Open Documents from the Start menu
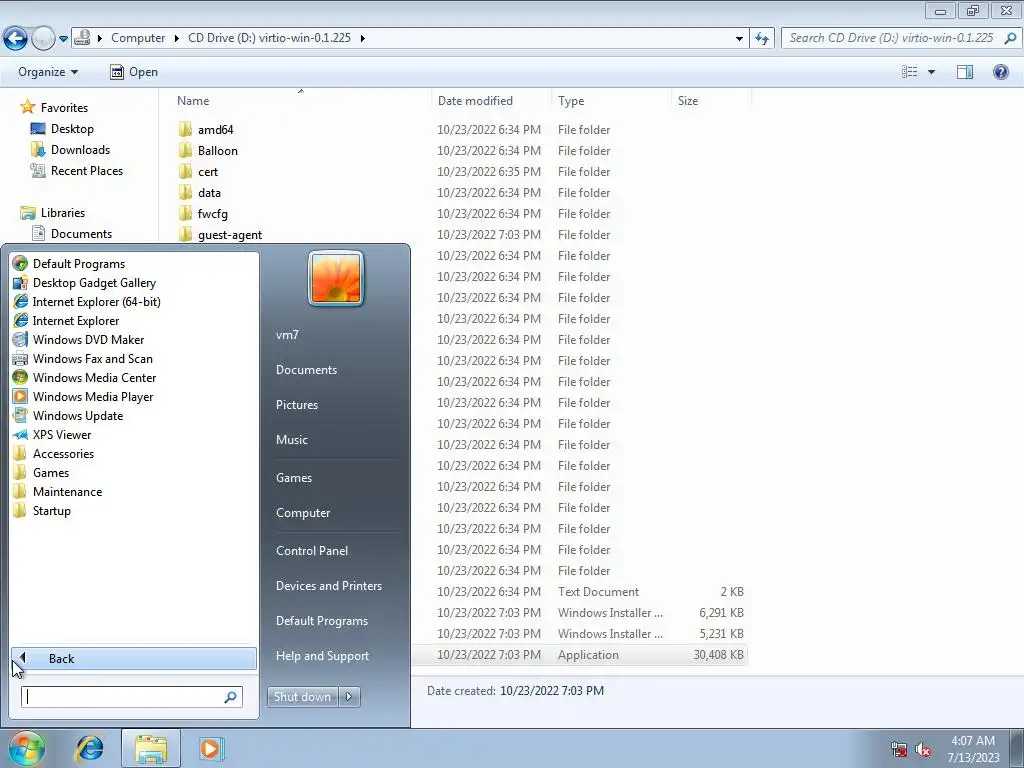The image size is (1024, 768). click(306, 370)
